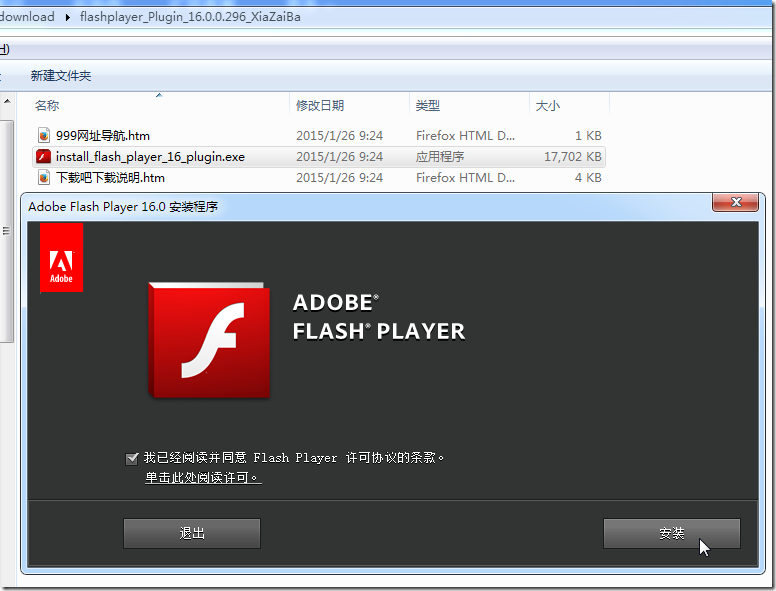Click the large Flash Player logo

click(209, 340)
